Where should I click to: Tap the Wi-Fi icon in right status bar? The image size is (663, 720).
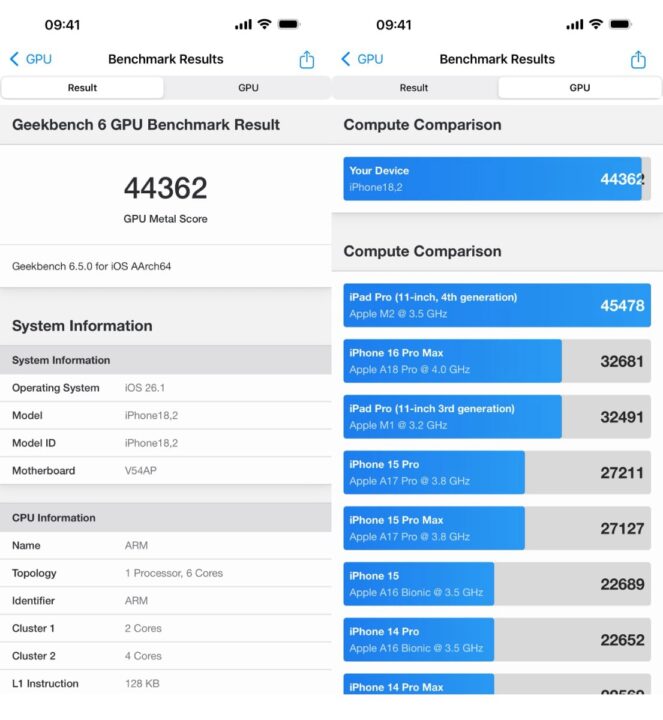(x=596, y=24)
